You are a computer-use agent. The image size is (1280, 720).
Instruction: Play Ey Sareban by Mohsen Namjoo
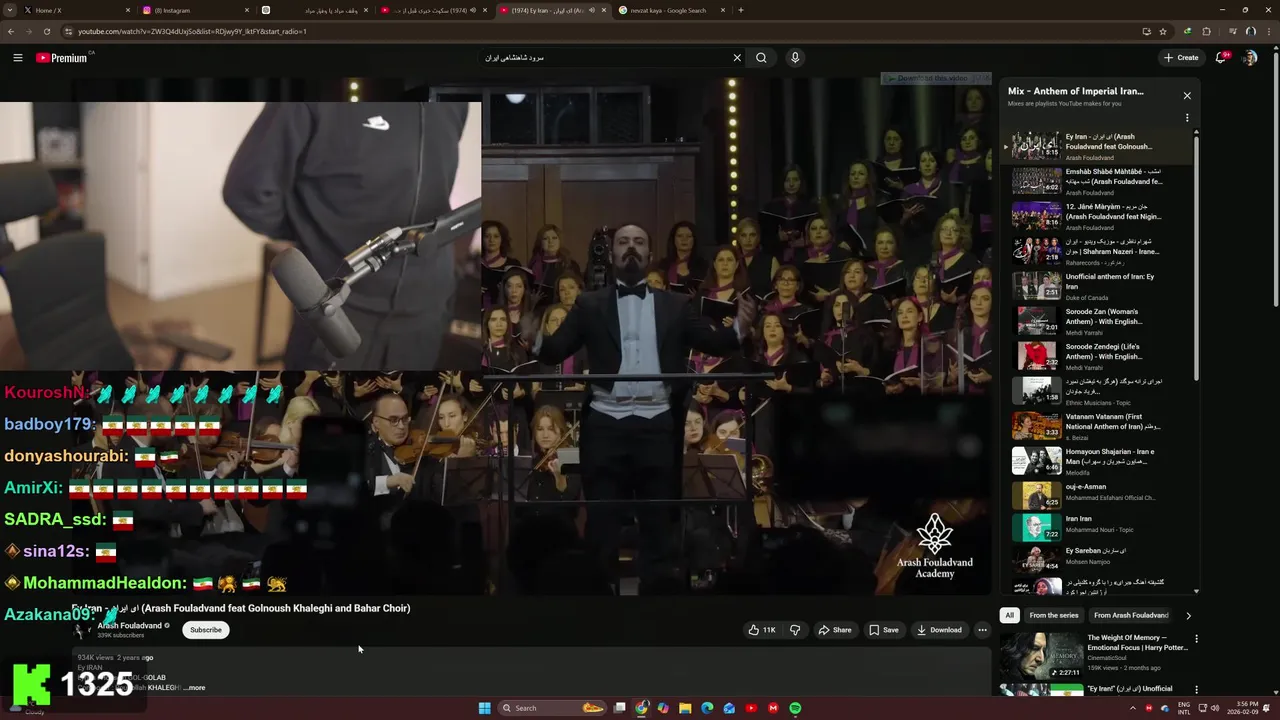[1098, 558]
